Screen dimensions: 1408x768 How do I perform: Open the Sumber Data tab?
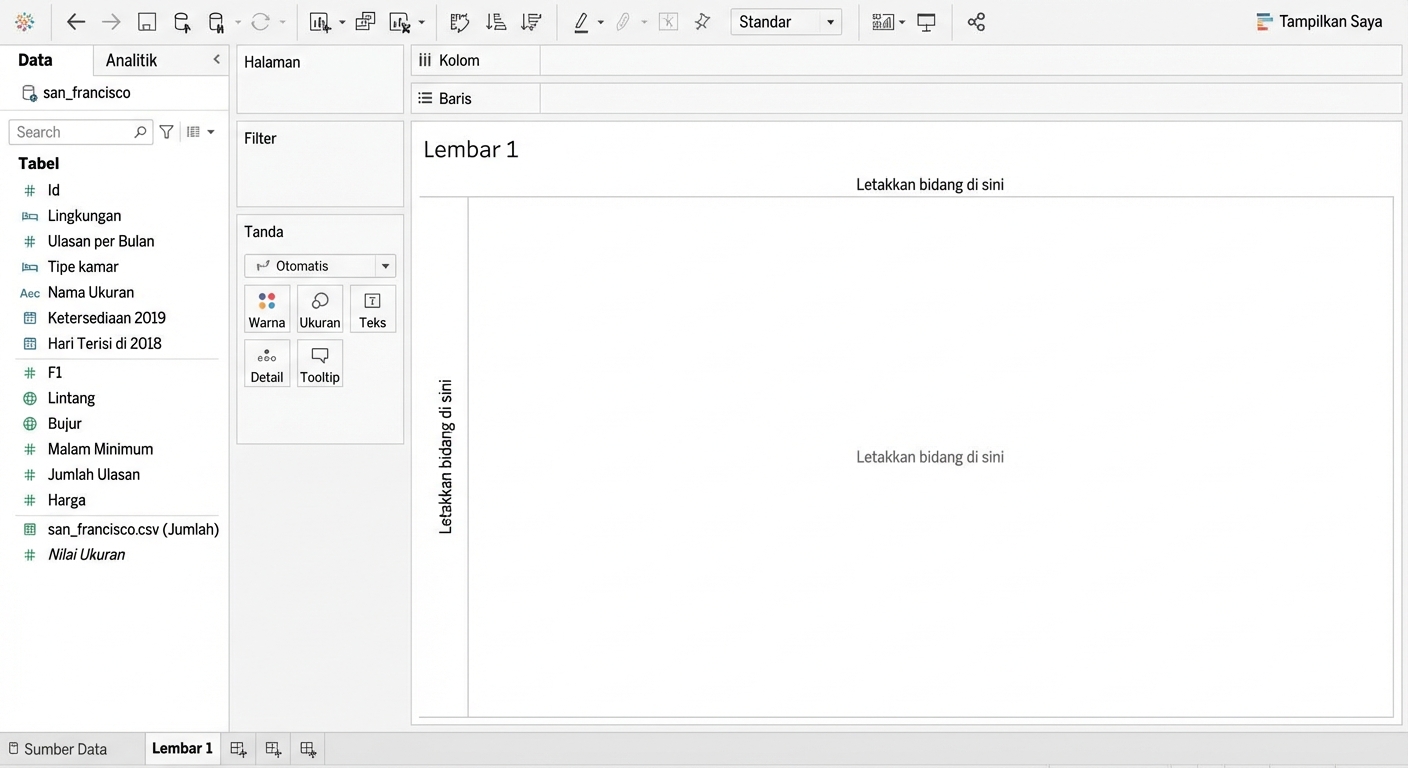(58, 749)
